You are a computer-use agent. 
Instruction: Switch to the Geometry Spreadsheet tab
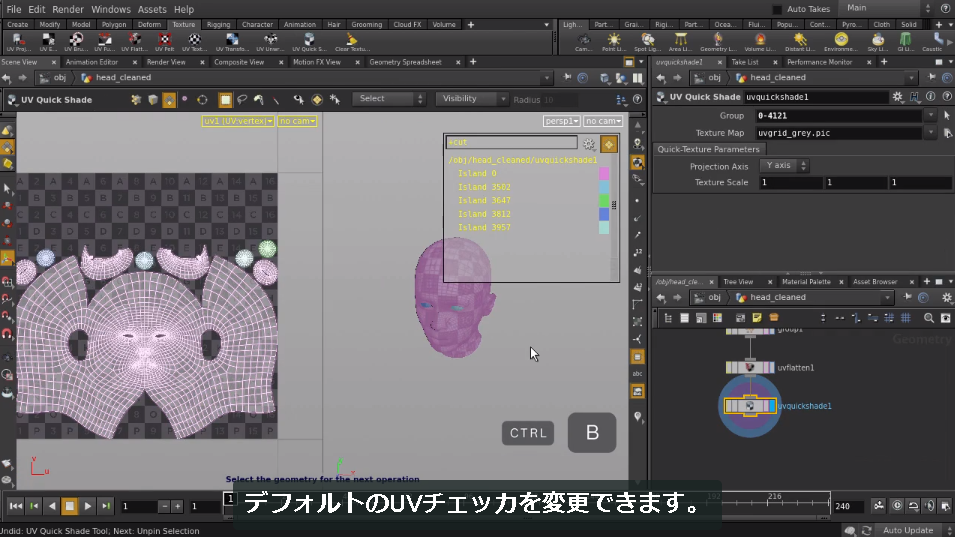(405, 62)
